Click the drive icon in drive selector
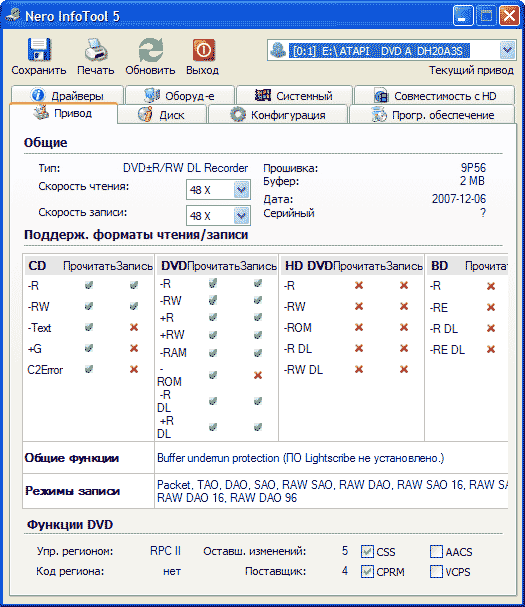Viewport: 525px width, 607px height. [278, 50]
